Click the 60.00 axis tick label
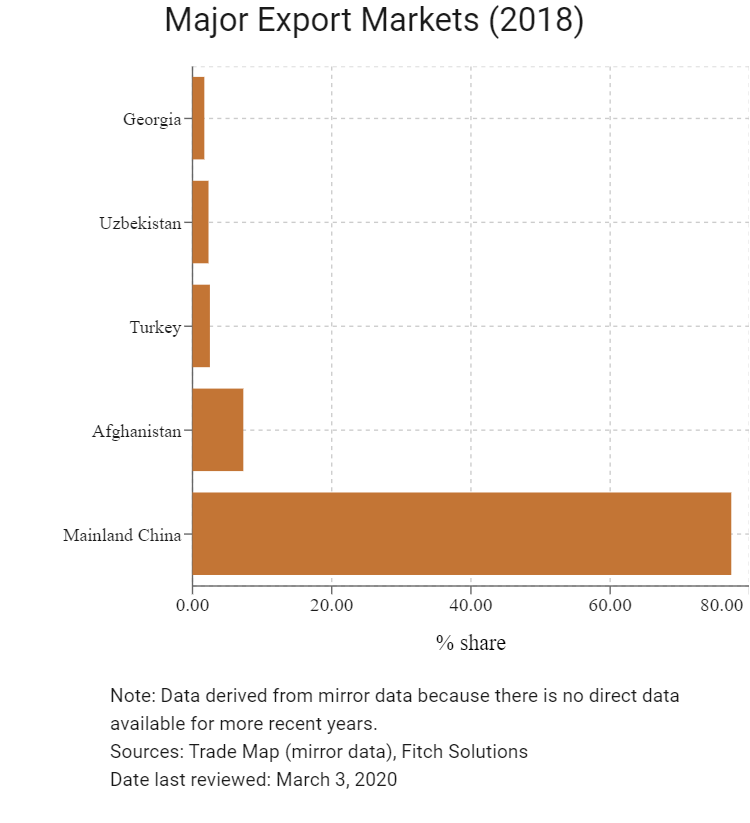750x823 pixels. (610, 605)
